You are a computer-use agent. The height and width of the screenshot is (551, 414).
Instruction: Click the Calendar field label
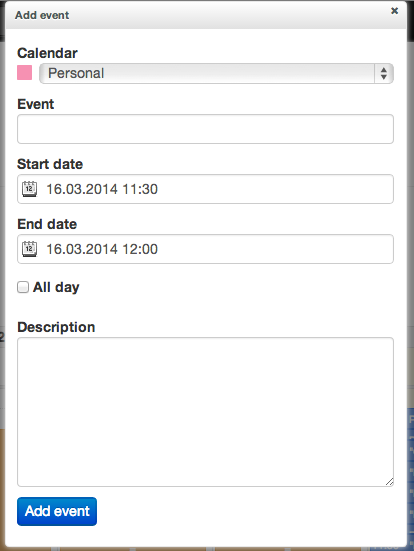click(47, 53)
